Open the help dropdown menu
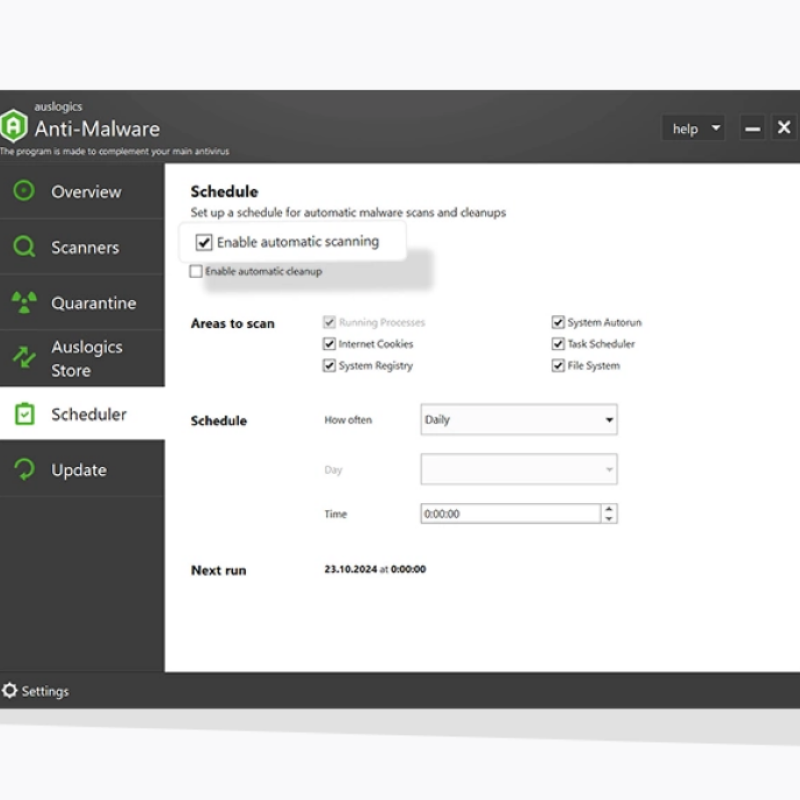 [693, 128]
